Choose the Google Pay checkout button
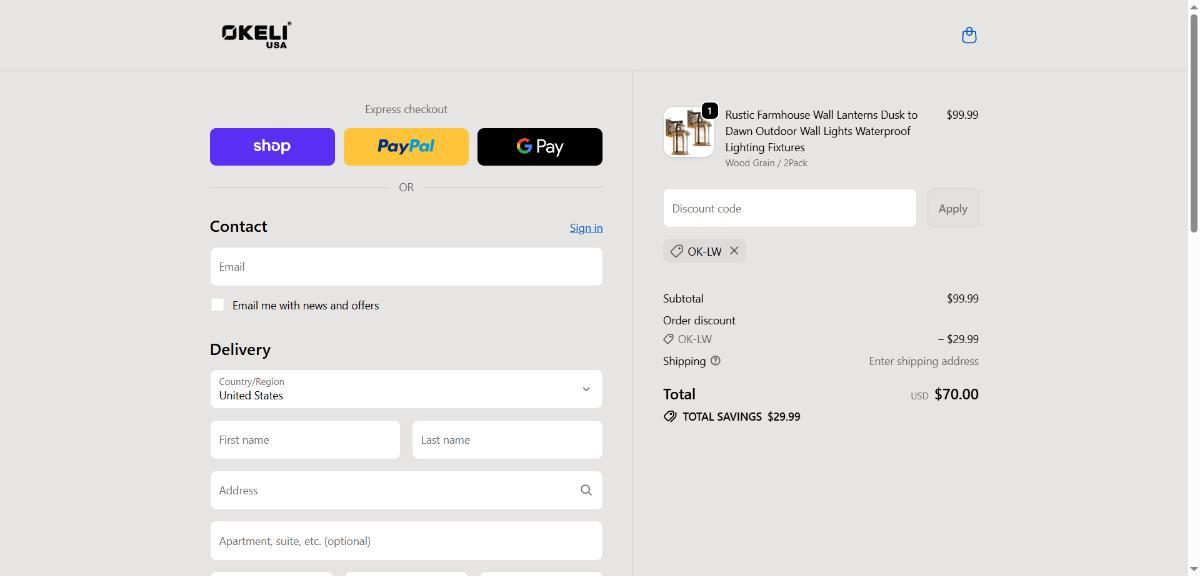 point(540,147)
